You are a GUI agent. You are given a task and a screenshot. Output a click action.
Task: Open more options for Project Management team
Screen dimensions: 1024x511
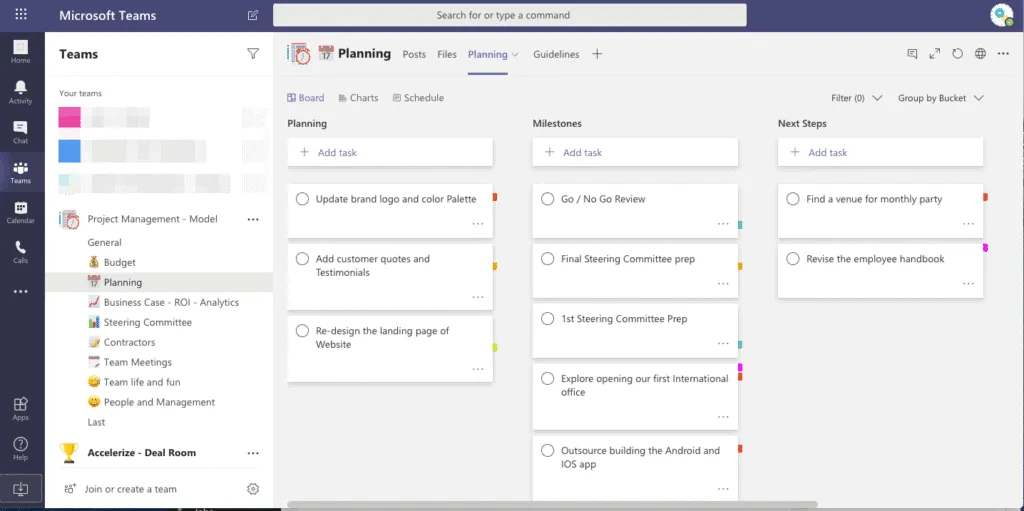tap(253, 219)
